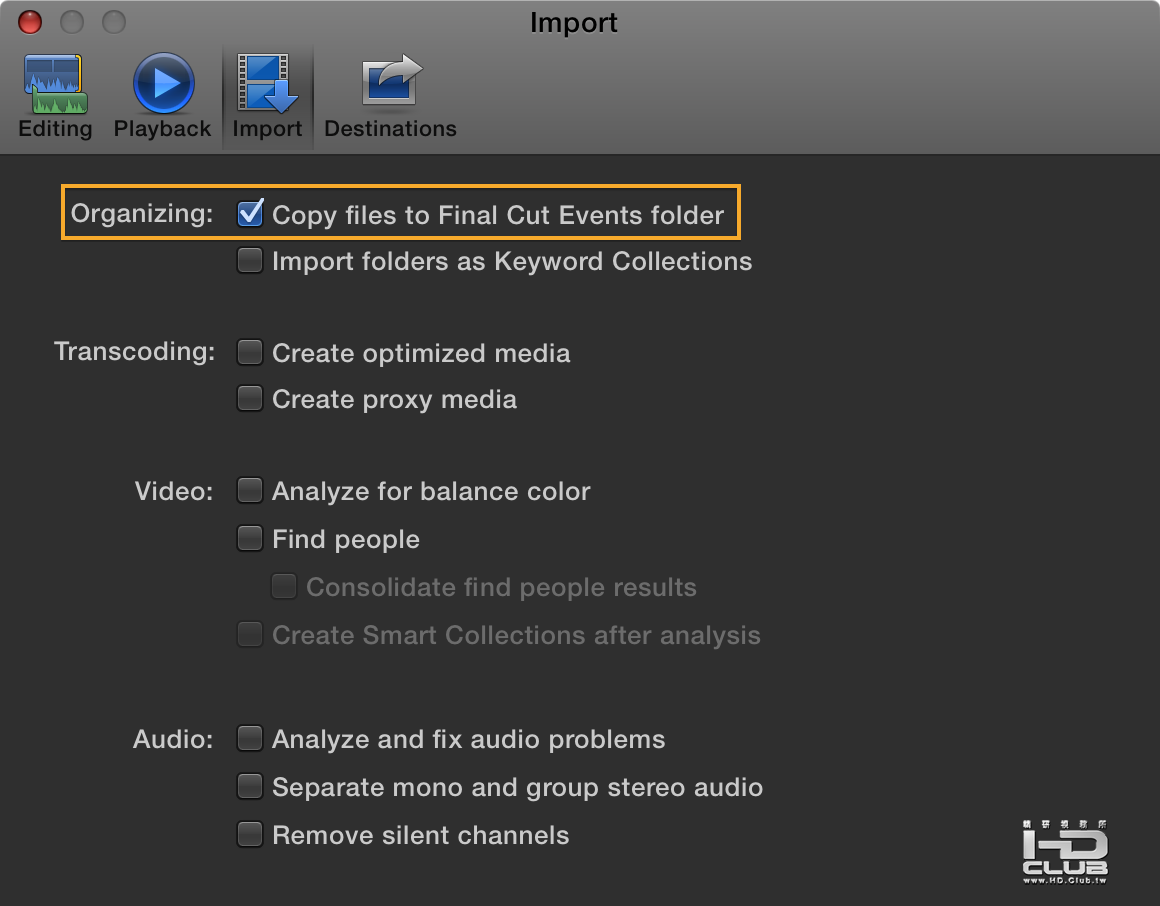Image resolution: width=1160 pixels, height=906 pixels.
Task: Click the "Video:" section label
Action: (x=174, y=491)
